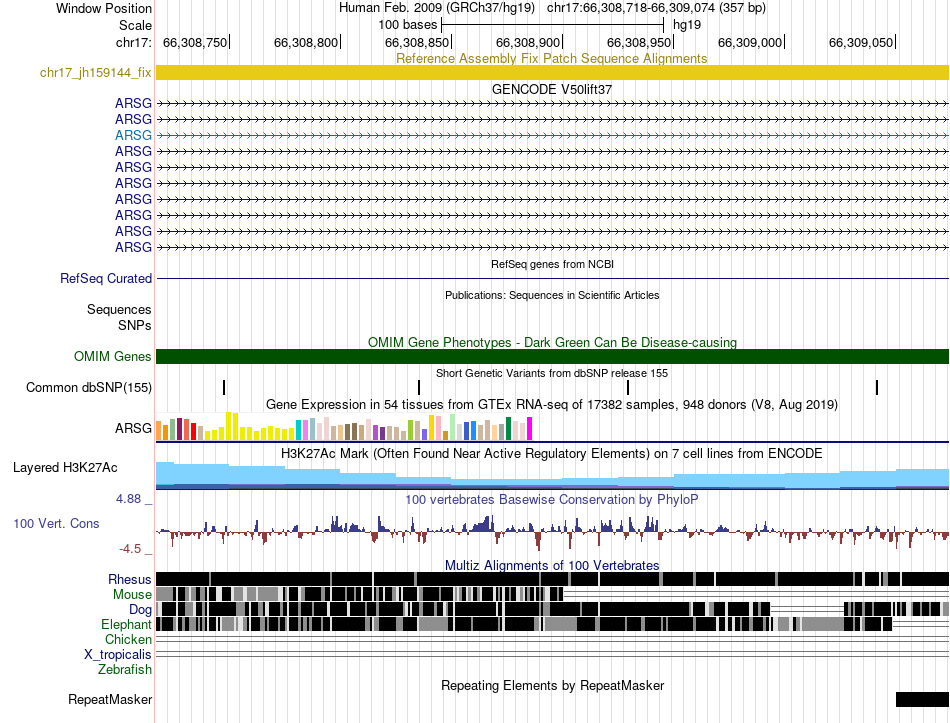The width and height of the screenshot is (950, 723).
Task: Select the Mouse alignment row label
Action: click(x=132, y=595)
